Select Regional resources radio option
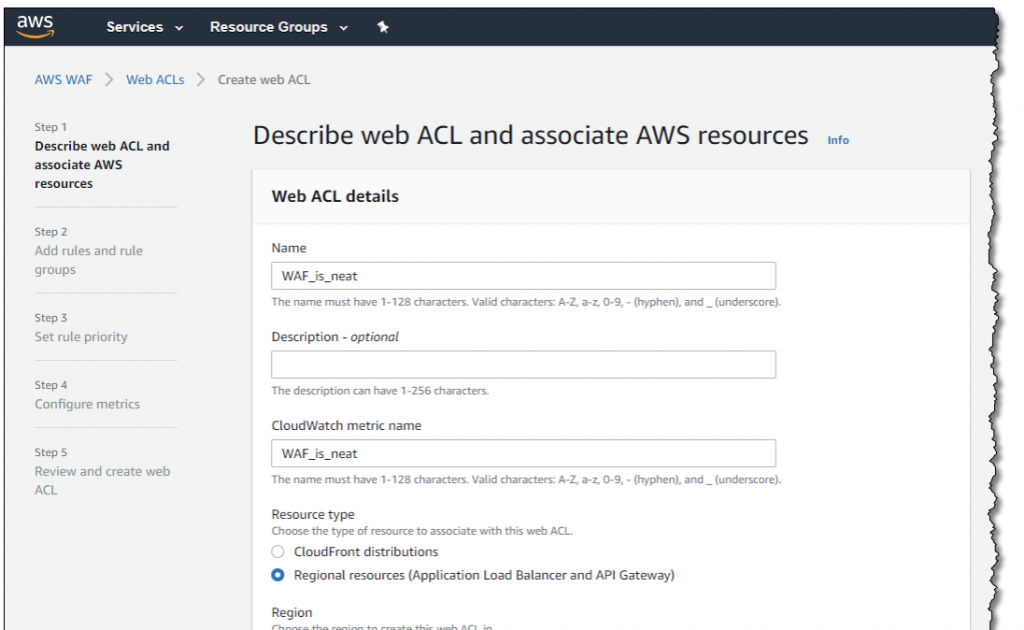Viewport: 1024px width, 630px height. pyautogui.click(x=278, y=575)
